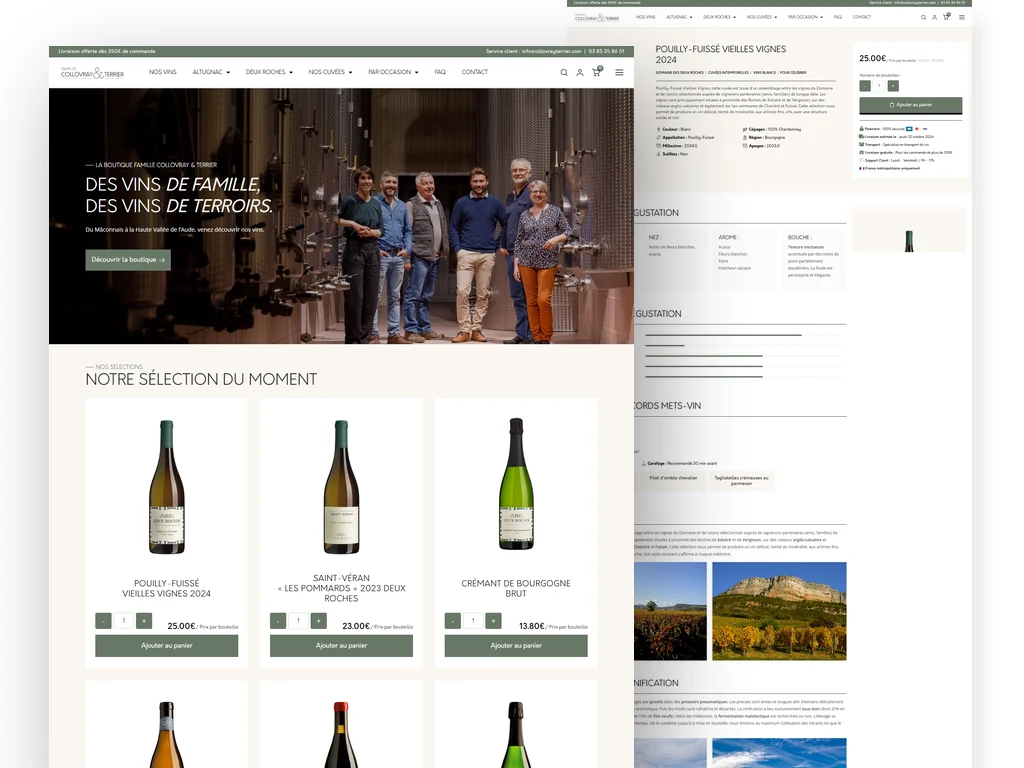Open shopping cart icon in front page header
This screenshot has height=768, width=1024.
596,72
